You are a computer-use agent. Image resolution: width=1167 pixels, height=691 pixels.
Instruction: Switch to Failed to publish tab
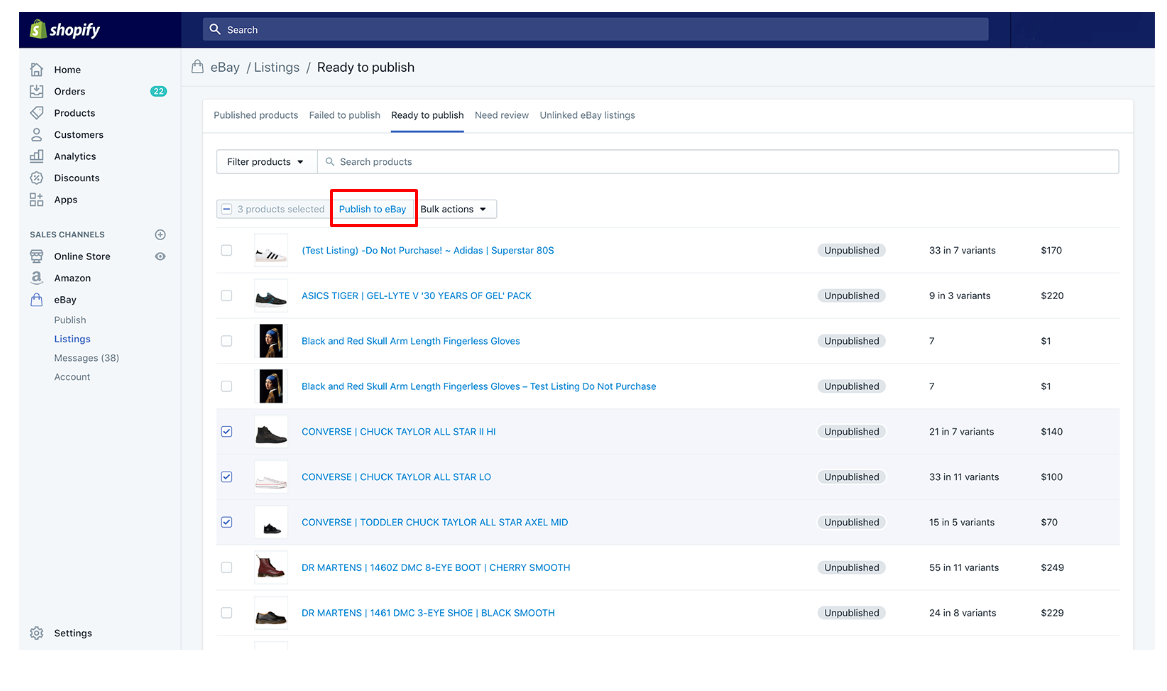click(x=345, y=115)
